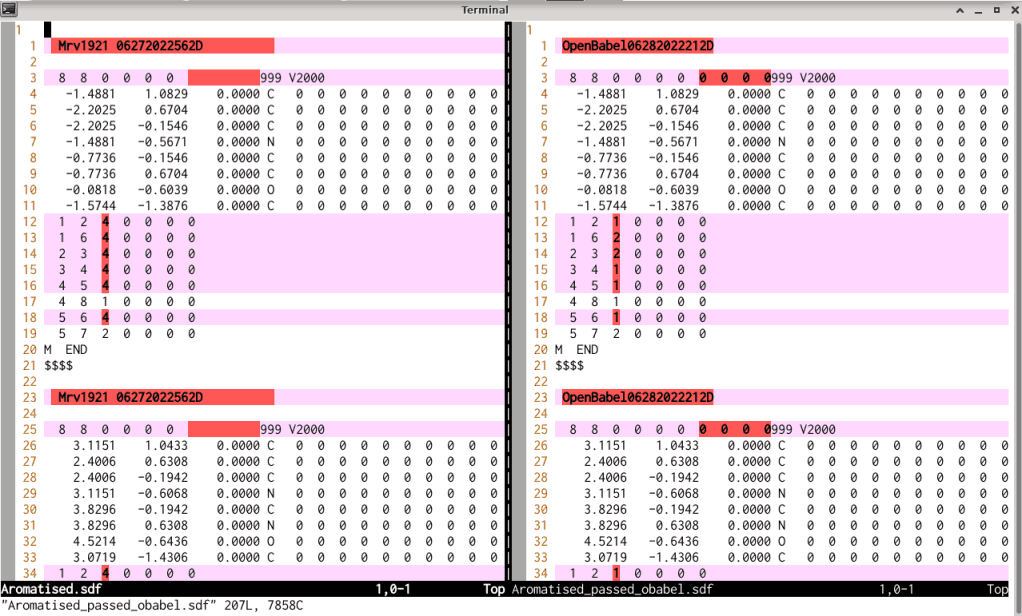1022x616 pixels.
Task: Click the OpenBabel header on line 1
Action: (638, 46)
